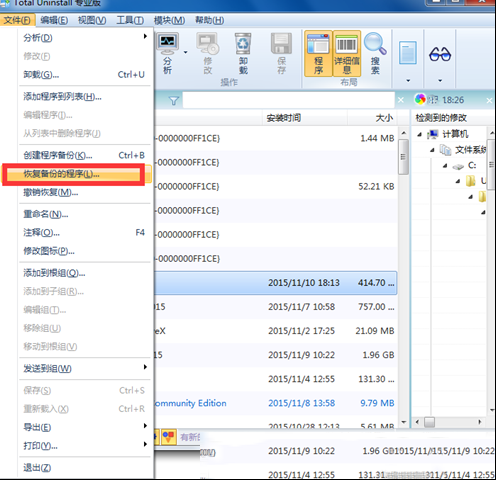Click the filter funnel icon

pos(174,100)
